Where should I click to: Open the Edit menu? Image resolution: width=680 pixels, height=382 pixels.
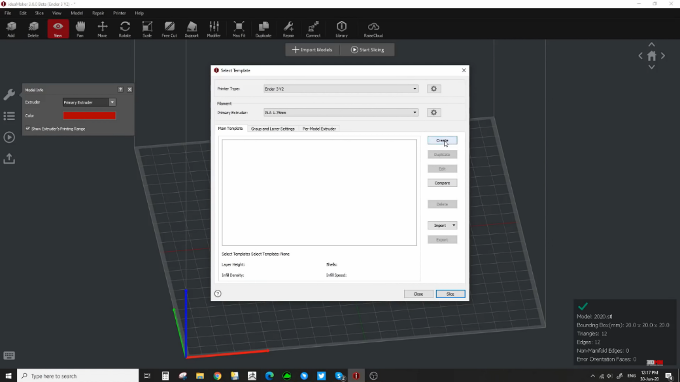pos(23,13)
